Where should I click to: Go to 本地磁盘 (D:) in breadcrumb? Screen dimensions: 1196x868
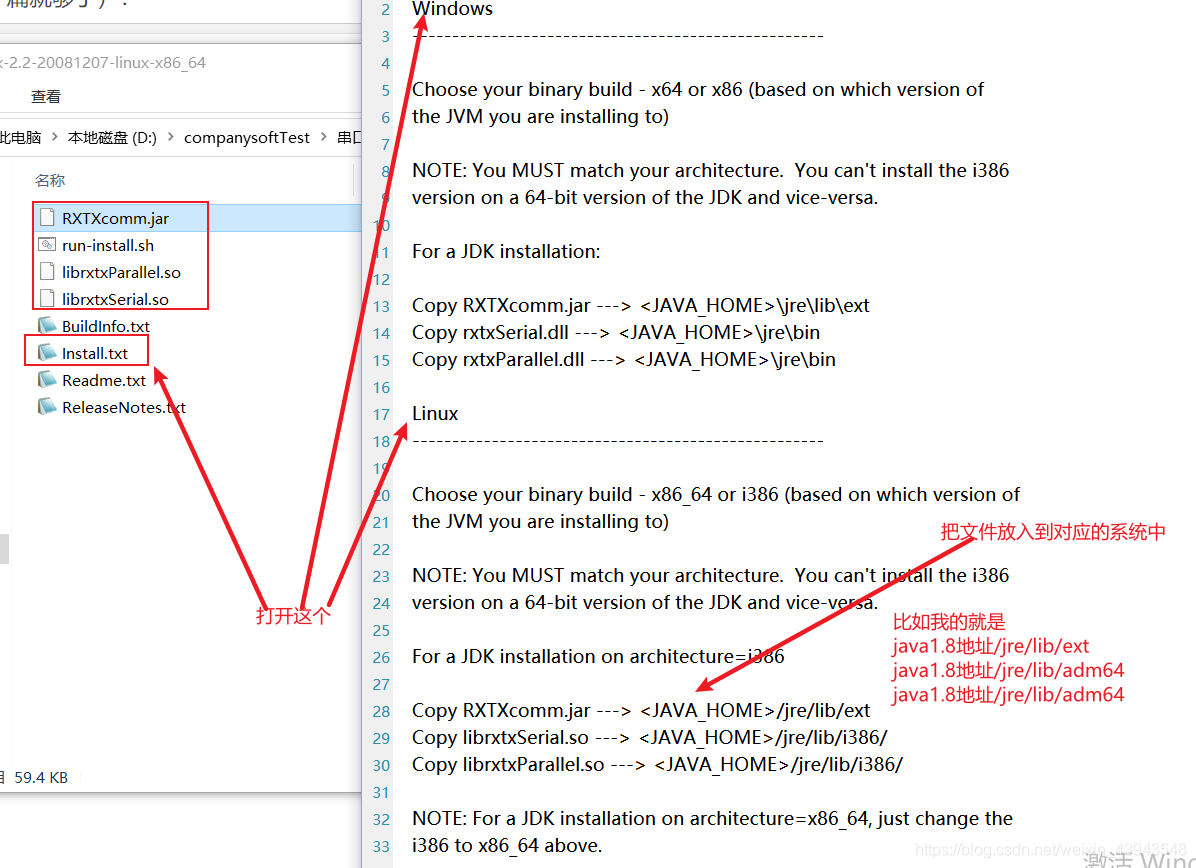tap(112, 137)
